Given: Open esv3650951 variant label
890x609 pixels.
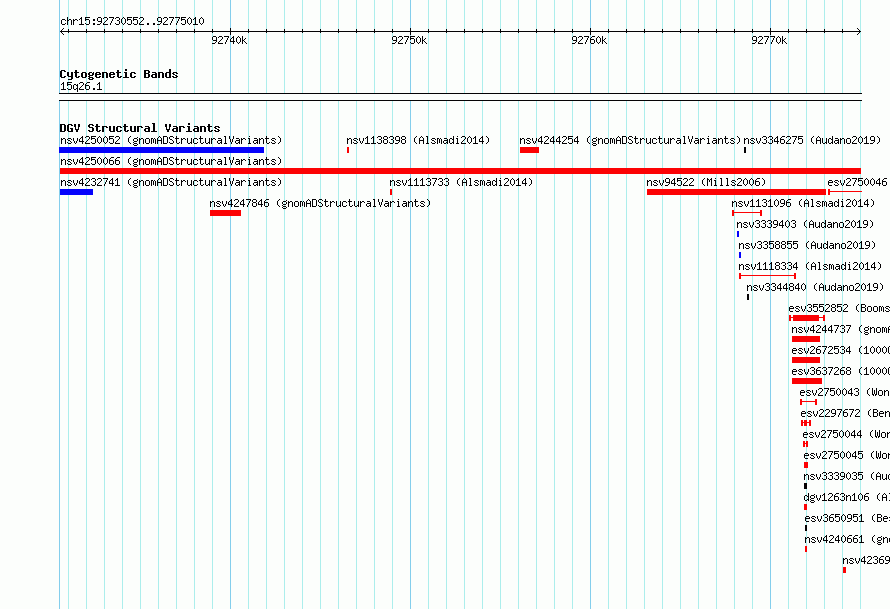Looking at the screenshot, I should [x=847, y=518].
